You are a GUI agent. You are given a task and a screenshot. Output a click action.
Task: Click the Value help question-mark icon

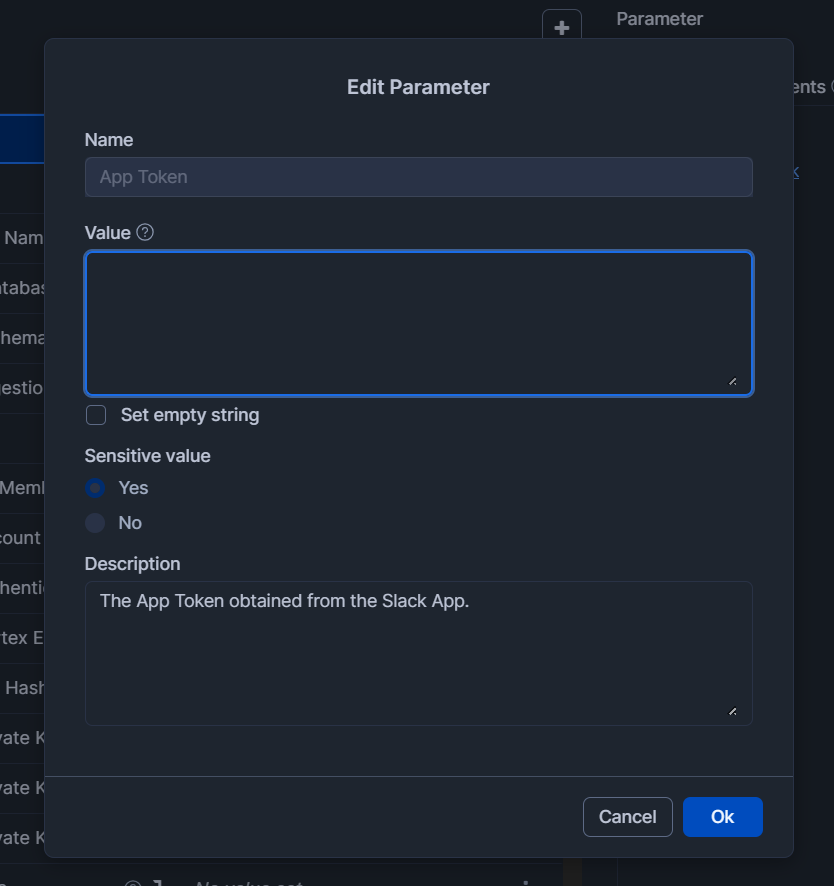(x=145, y=233)
